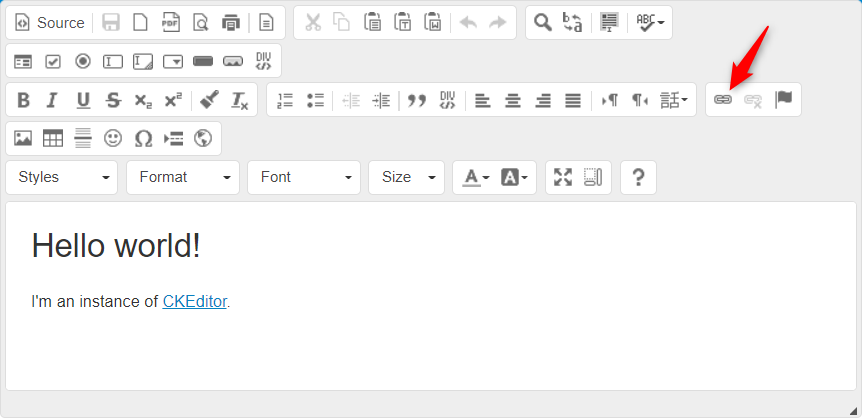Toggle Bold formatting
The width and height of the screenshot is (862, 418).
click(x=23, y=100)
